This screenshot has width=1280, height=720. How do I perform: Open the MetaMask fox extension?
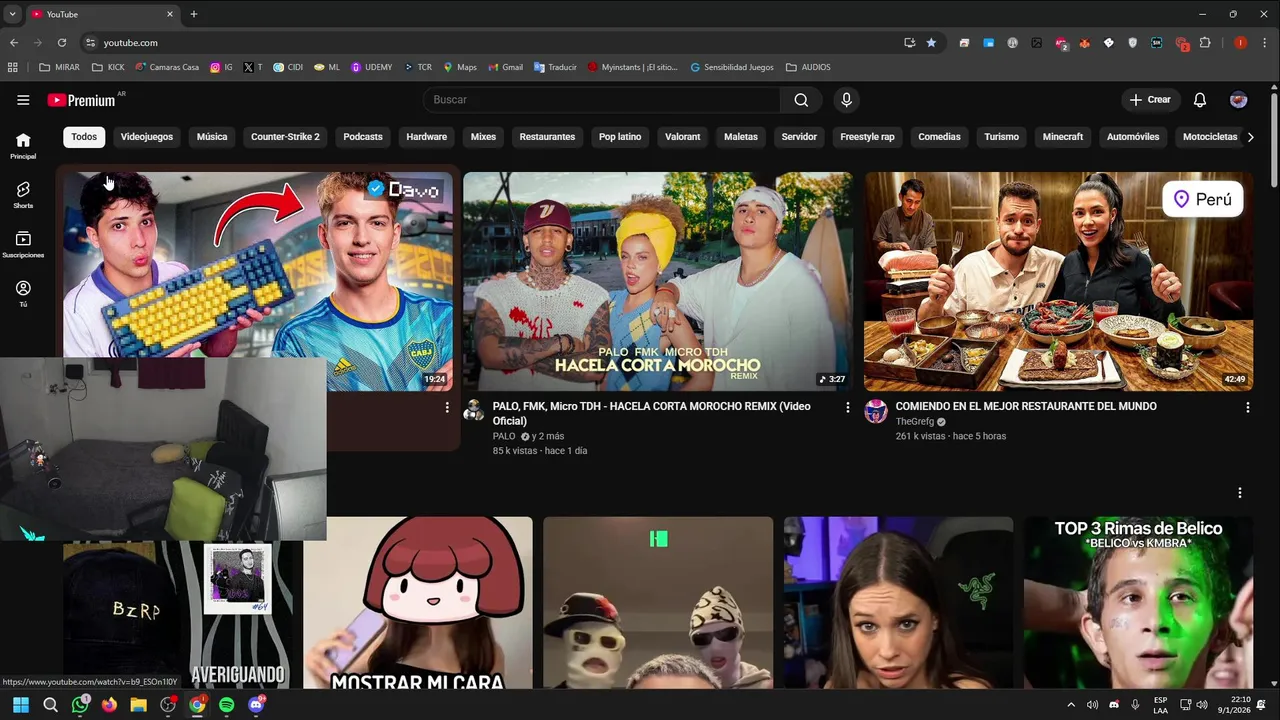1084,43
